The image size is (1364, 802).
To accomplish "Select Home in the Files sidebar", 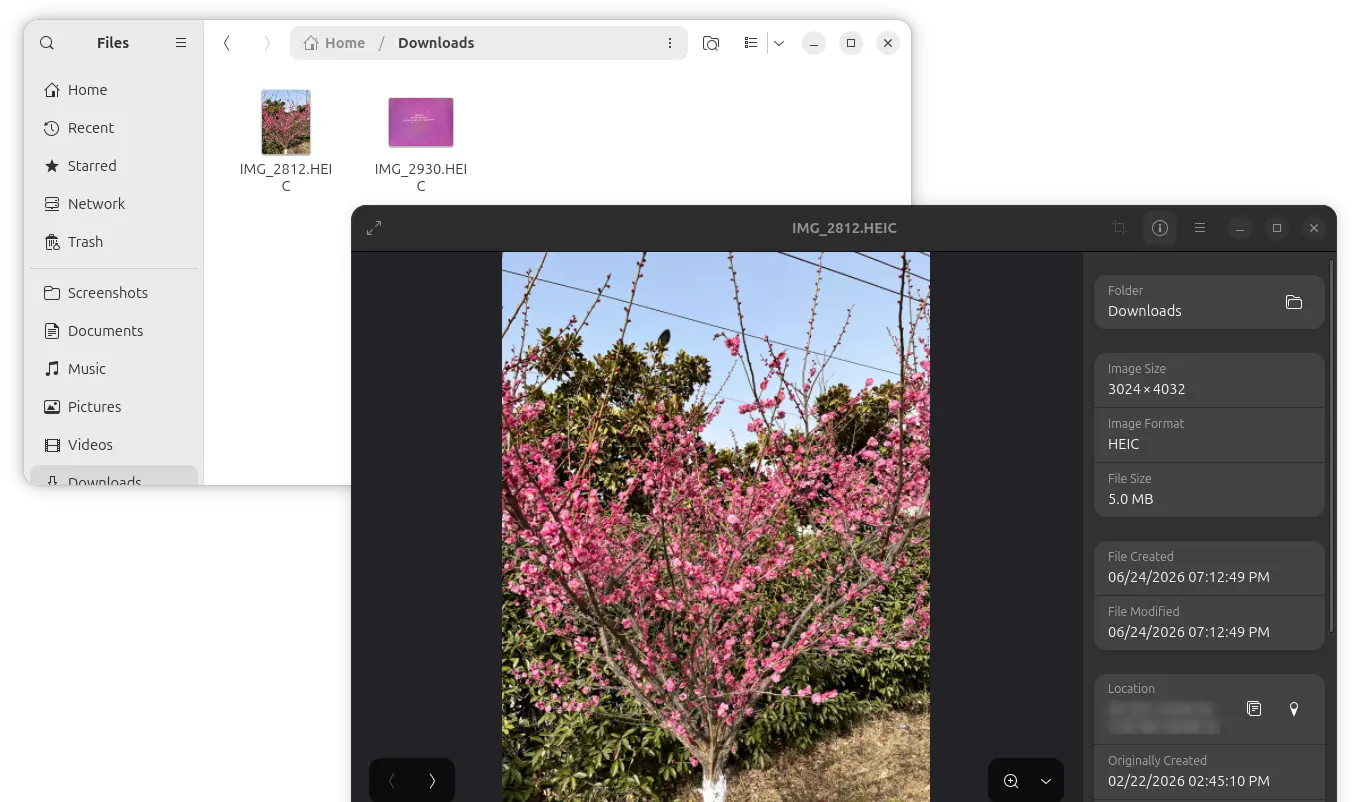I will pyautogui.click(x=114, y=90).
